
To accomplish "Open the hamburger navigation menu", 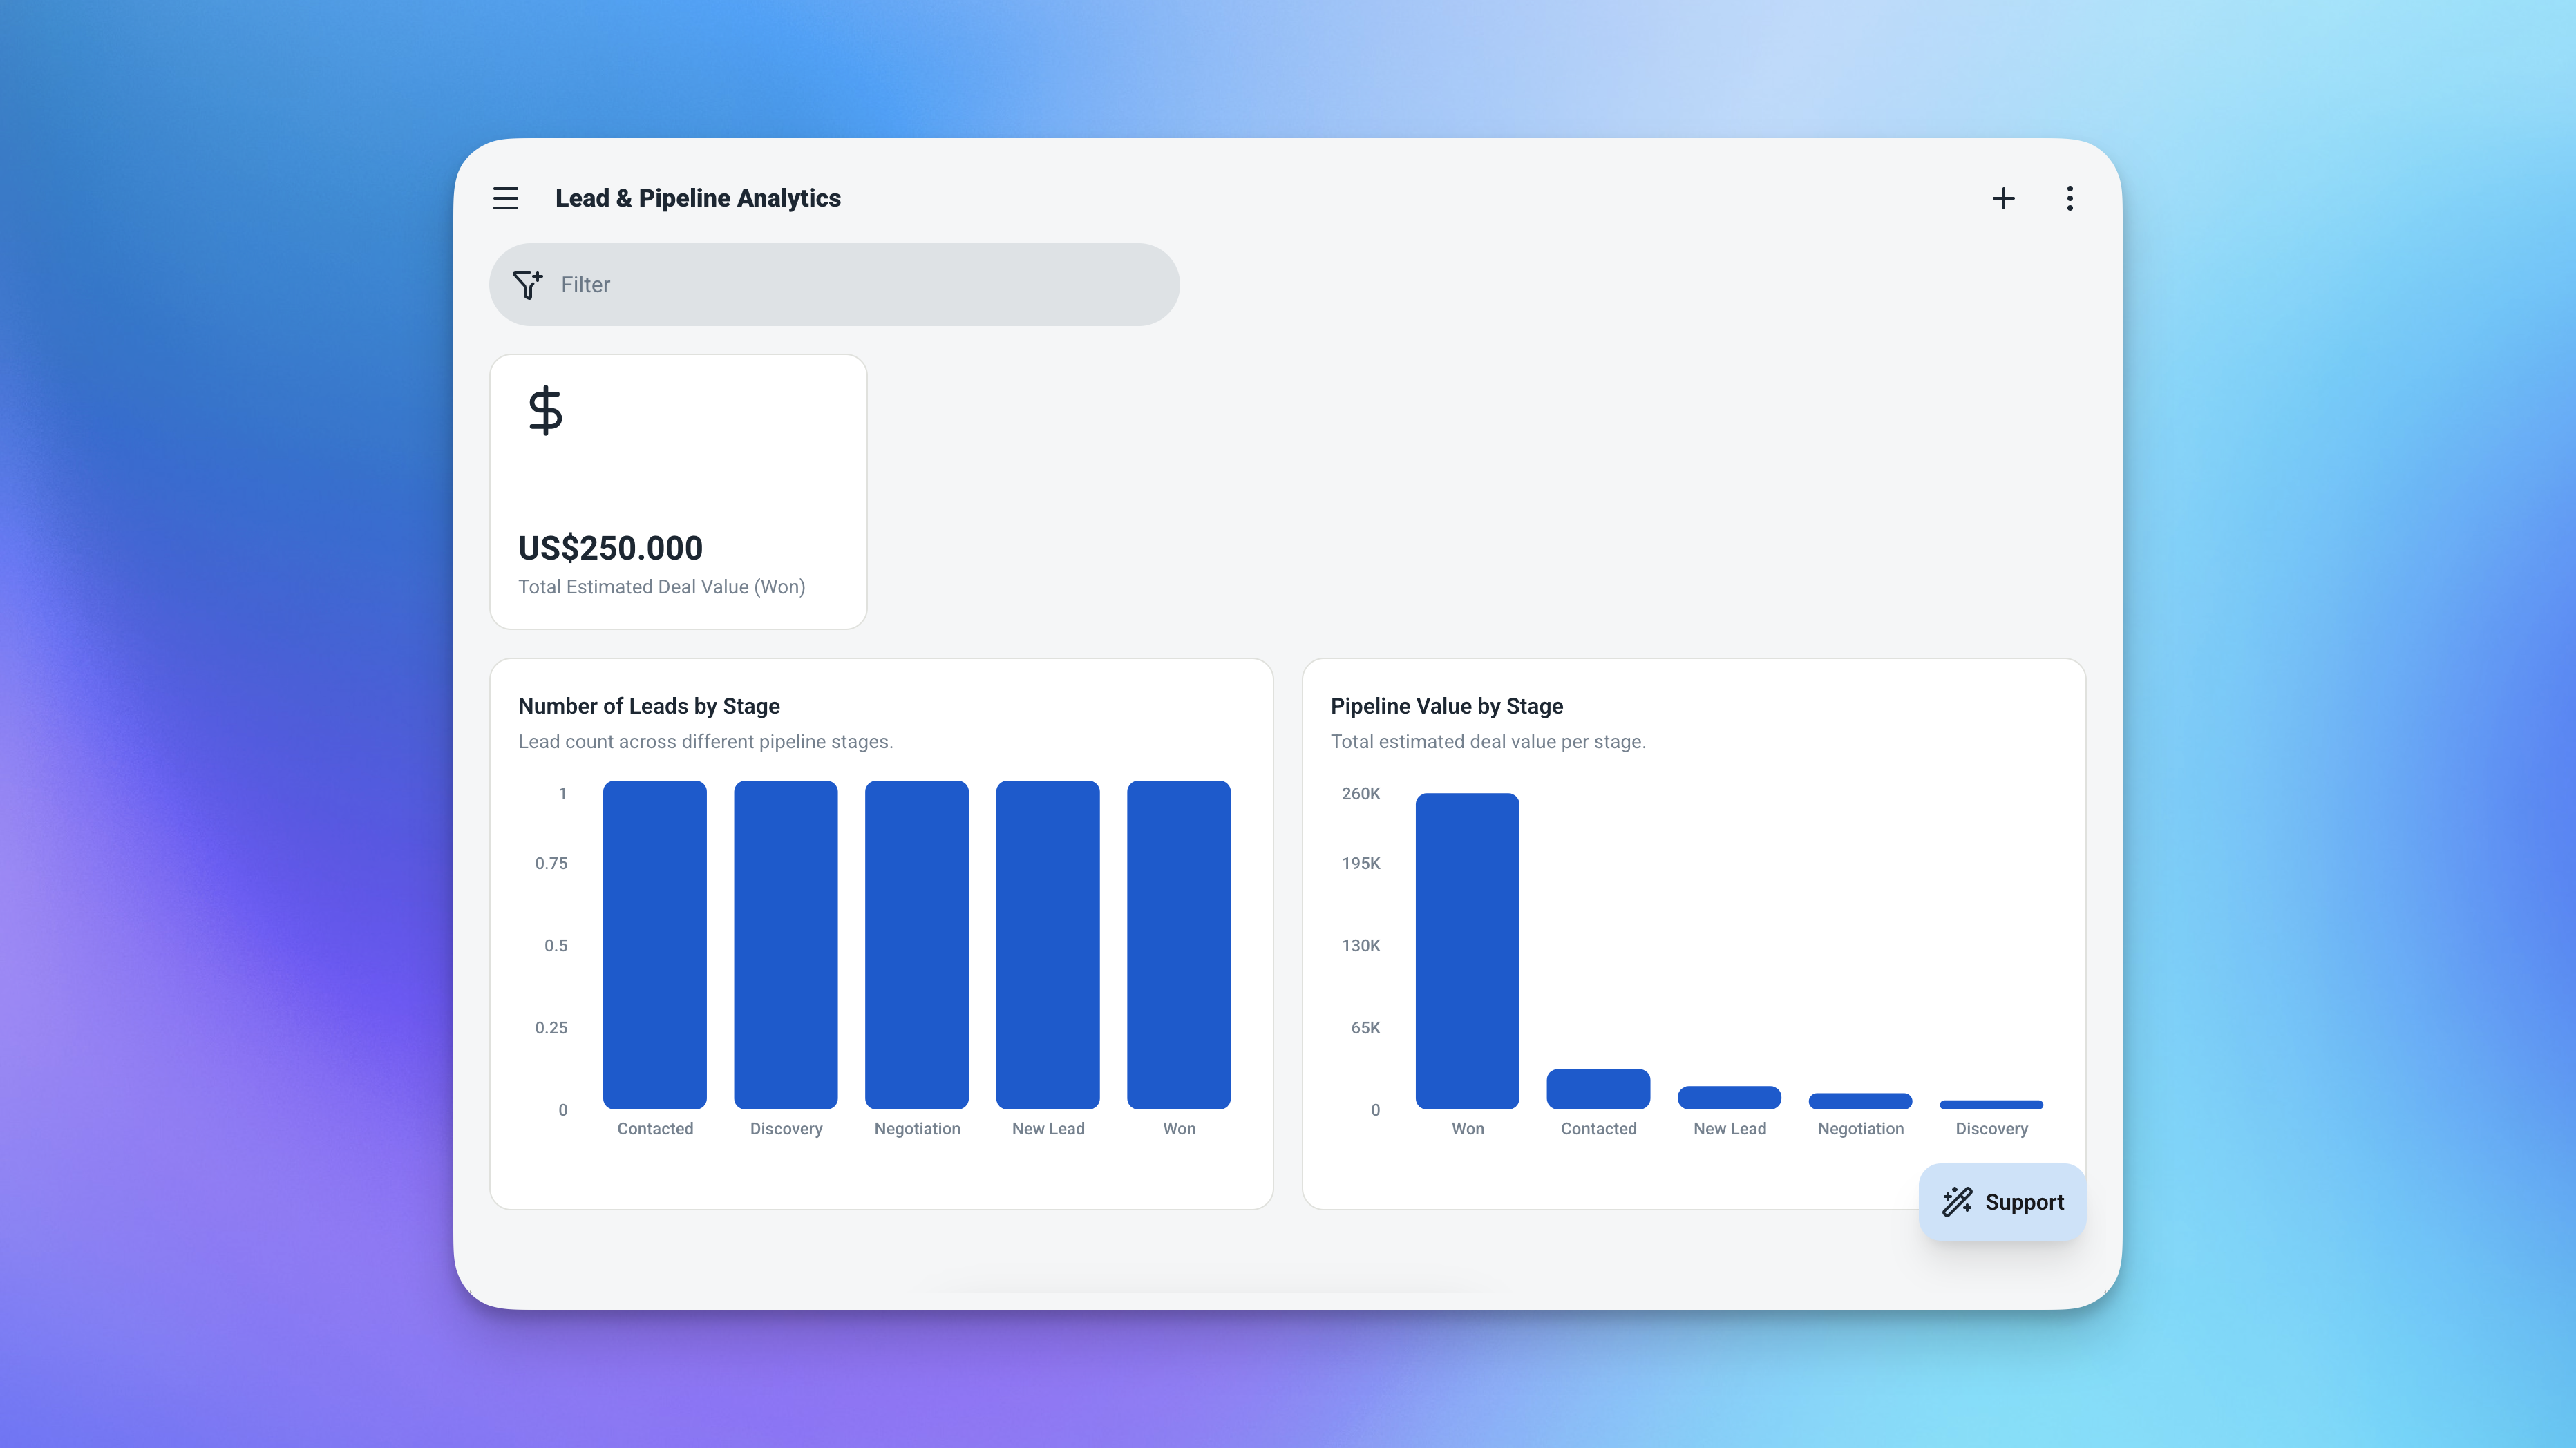I will [505, 198].
